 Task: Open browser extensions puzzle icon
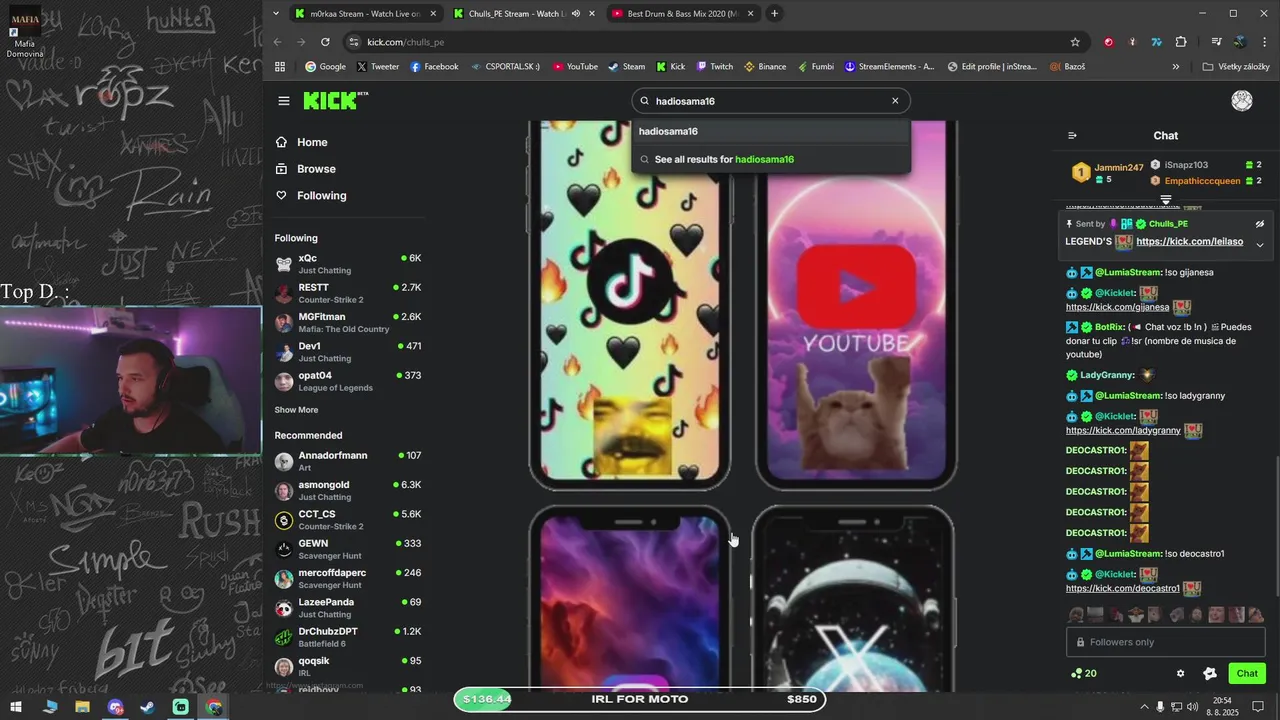(x=1181, y=42)
